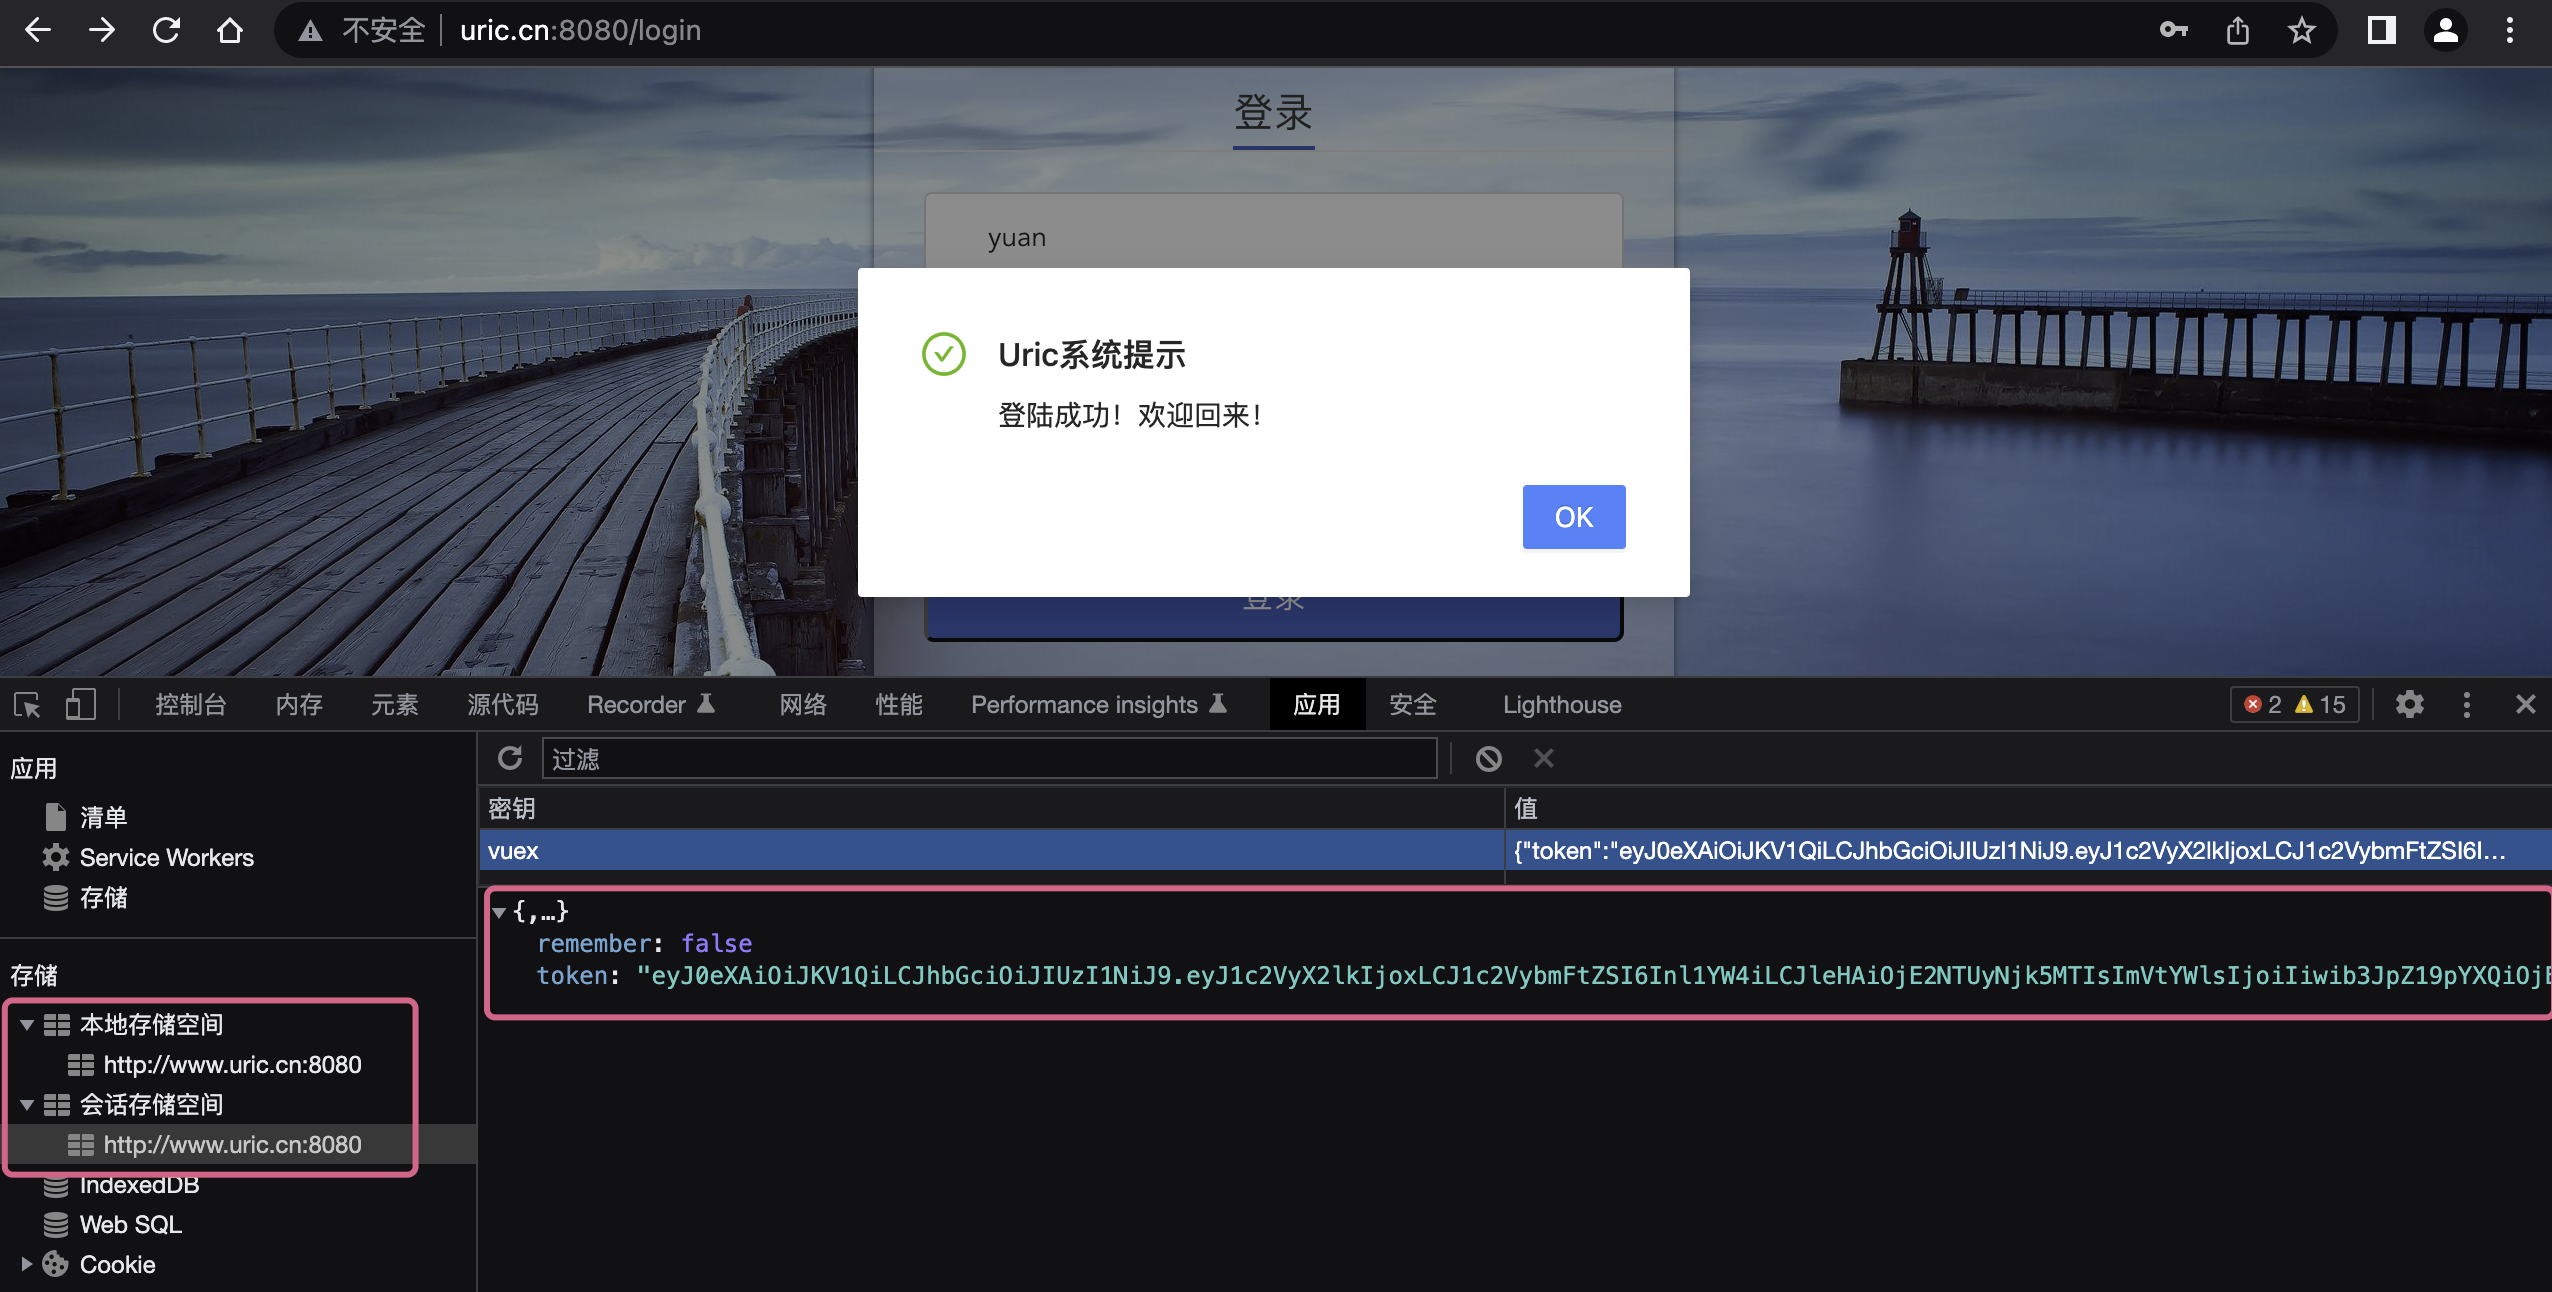Switch to the 内存 memory tab

click(x=299, y=705)
